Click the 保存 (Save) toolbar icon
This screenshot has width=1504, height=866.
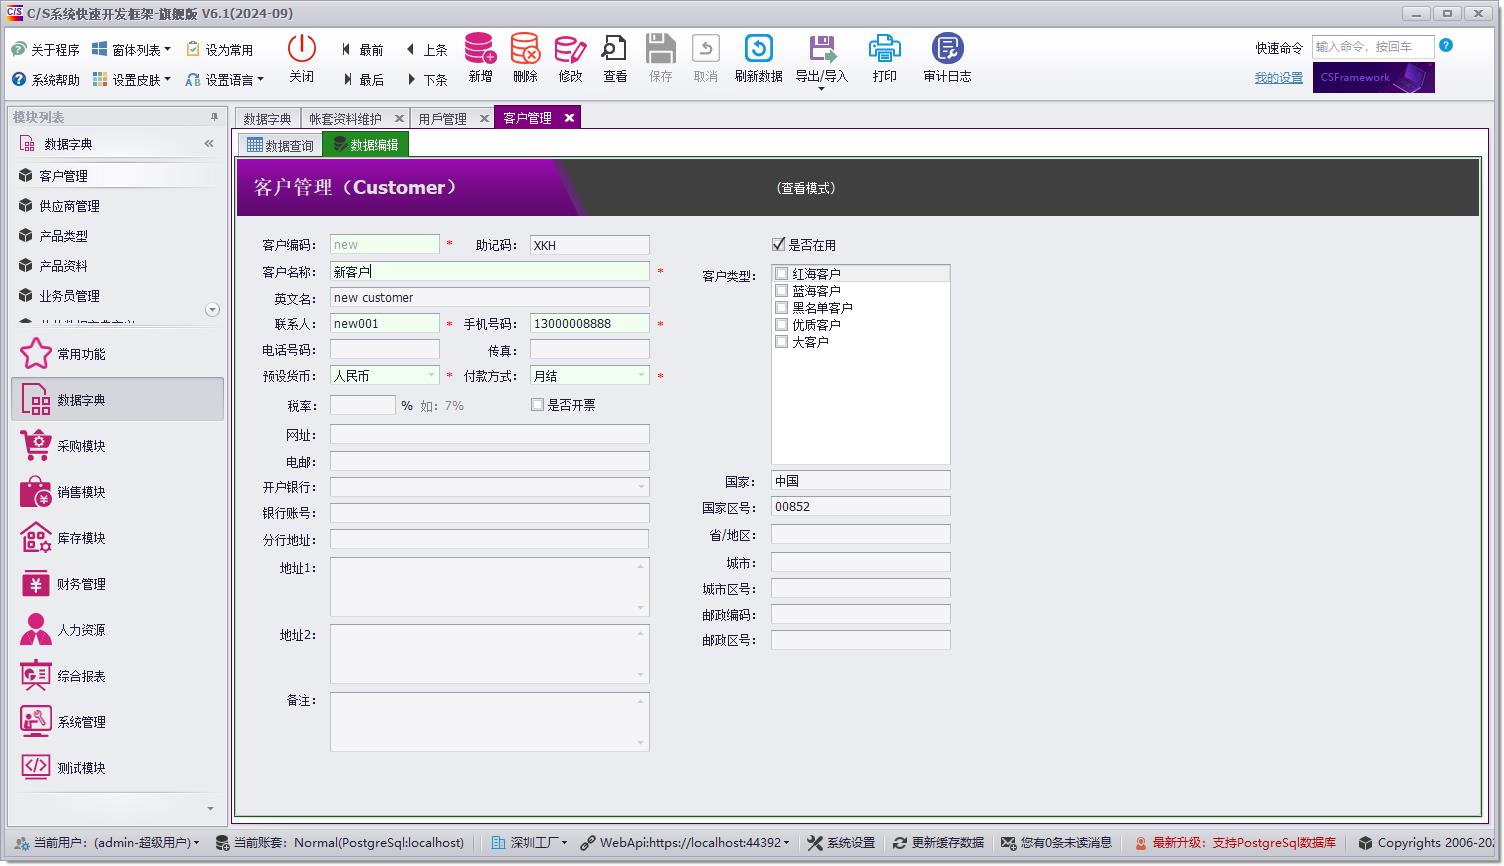click(660, 57)
